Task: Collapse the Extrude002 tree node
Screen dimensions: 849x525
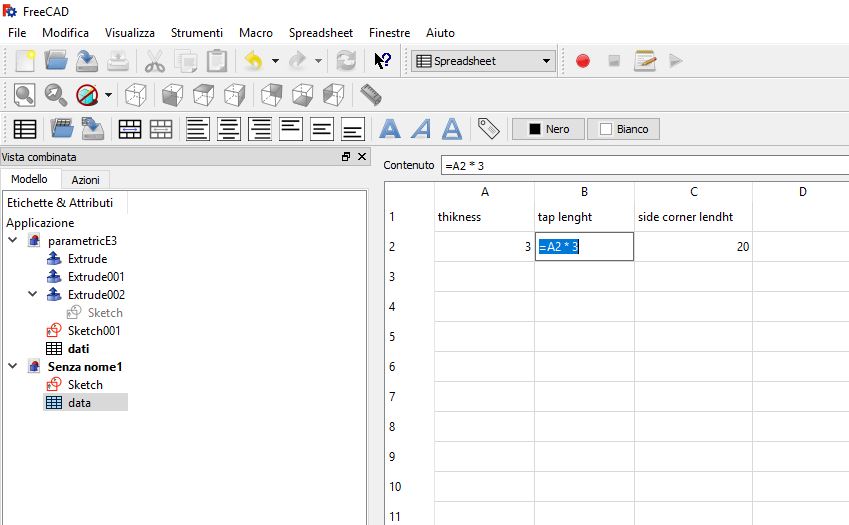Action: coord(33,294)
